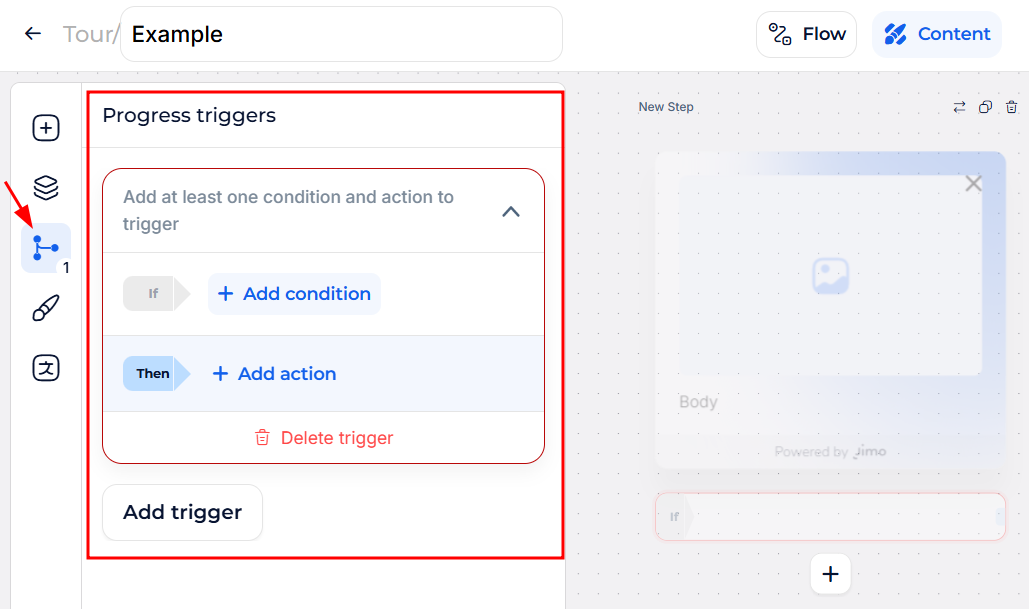
Task: Click Add action
Action: 274,374
